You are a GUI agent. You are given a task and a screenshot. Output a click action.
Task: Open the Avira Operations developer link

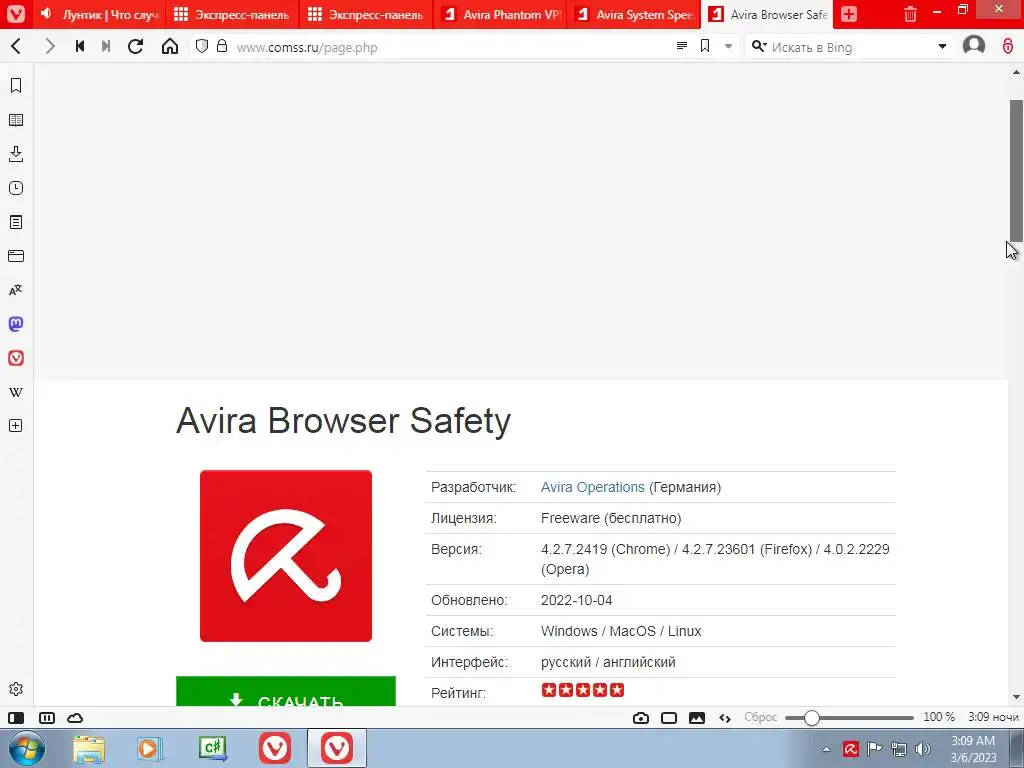pos(592,487)
